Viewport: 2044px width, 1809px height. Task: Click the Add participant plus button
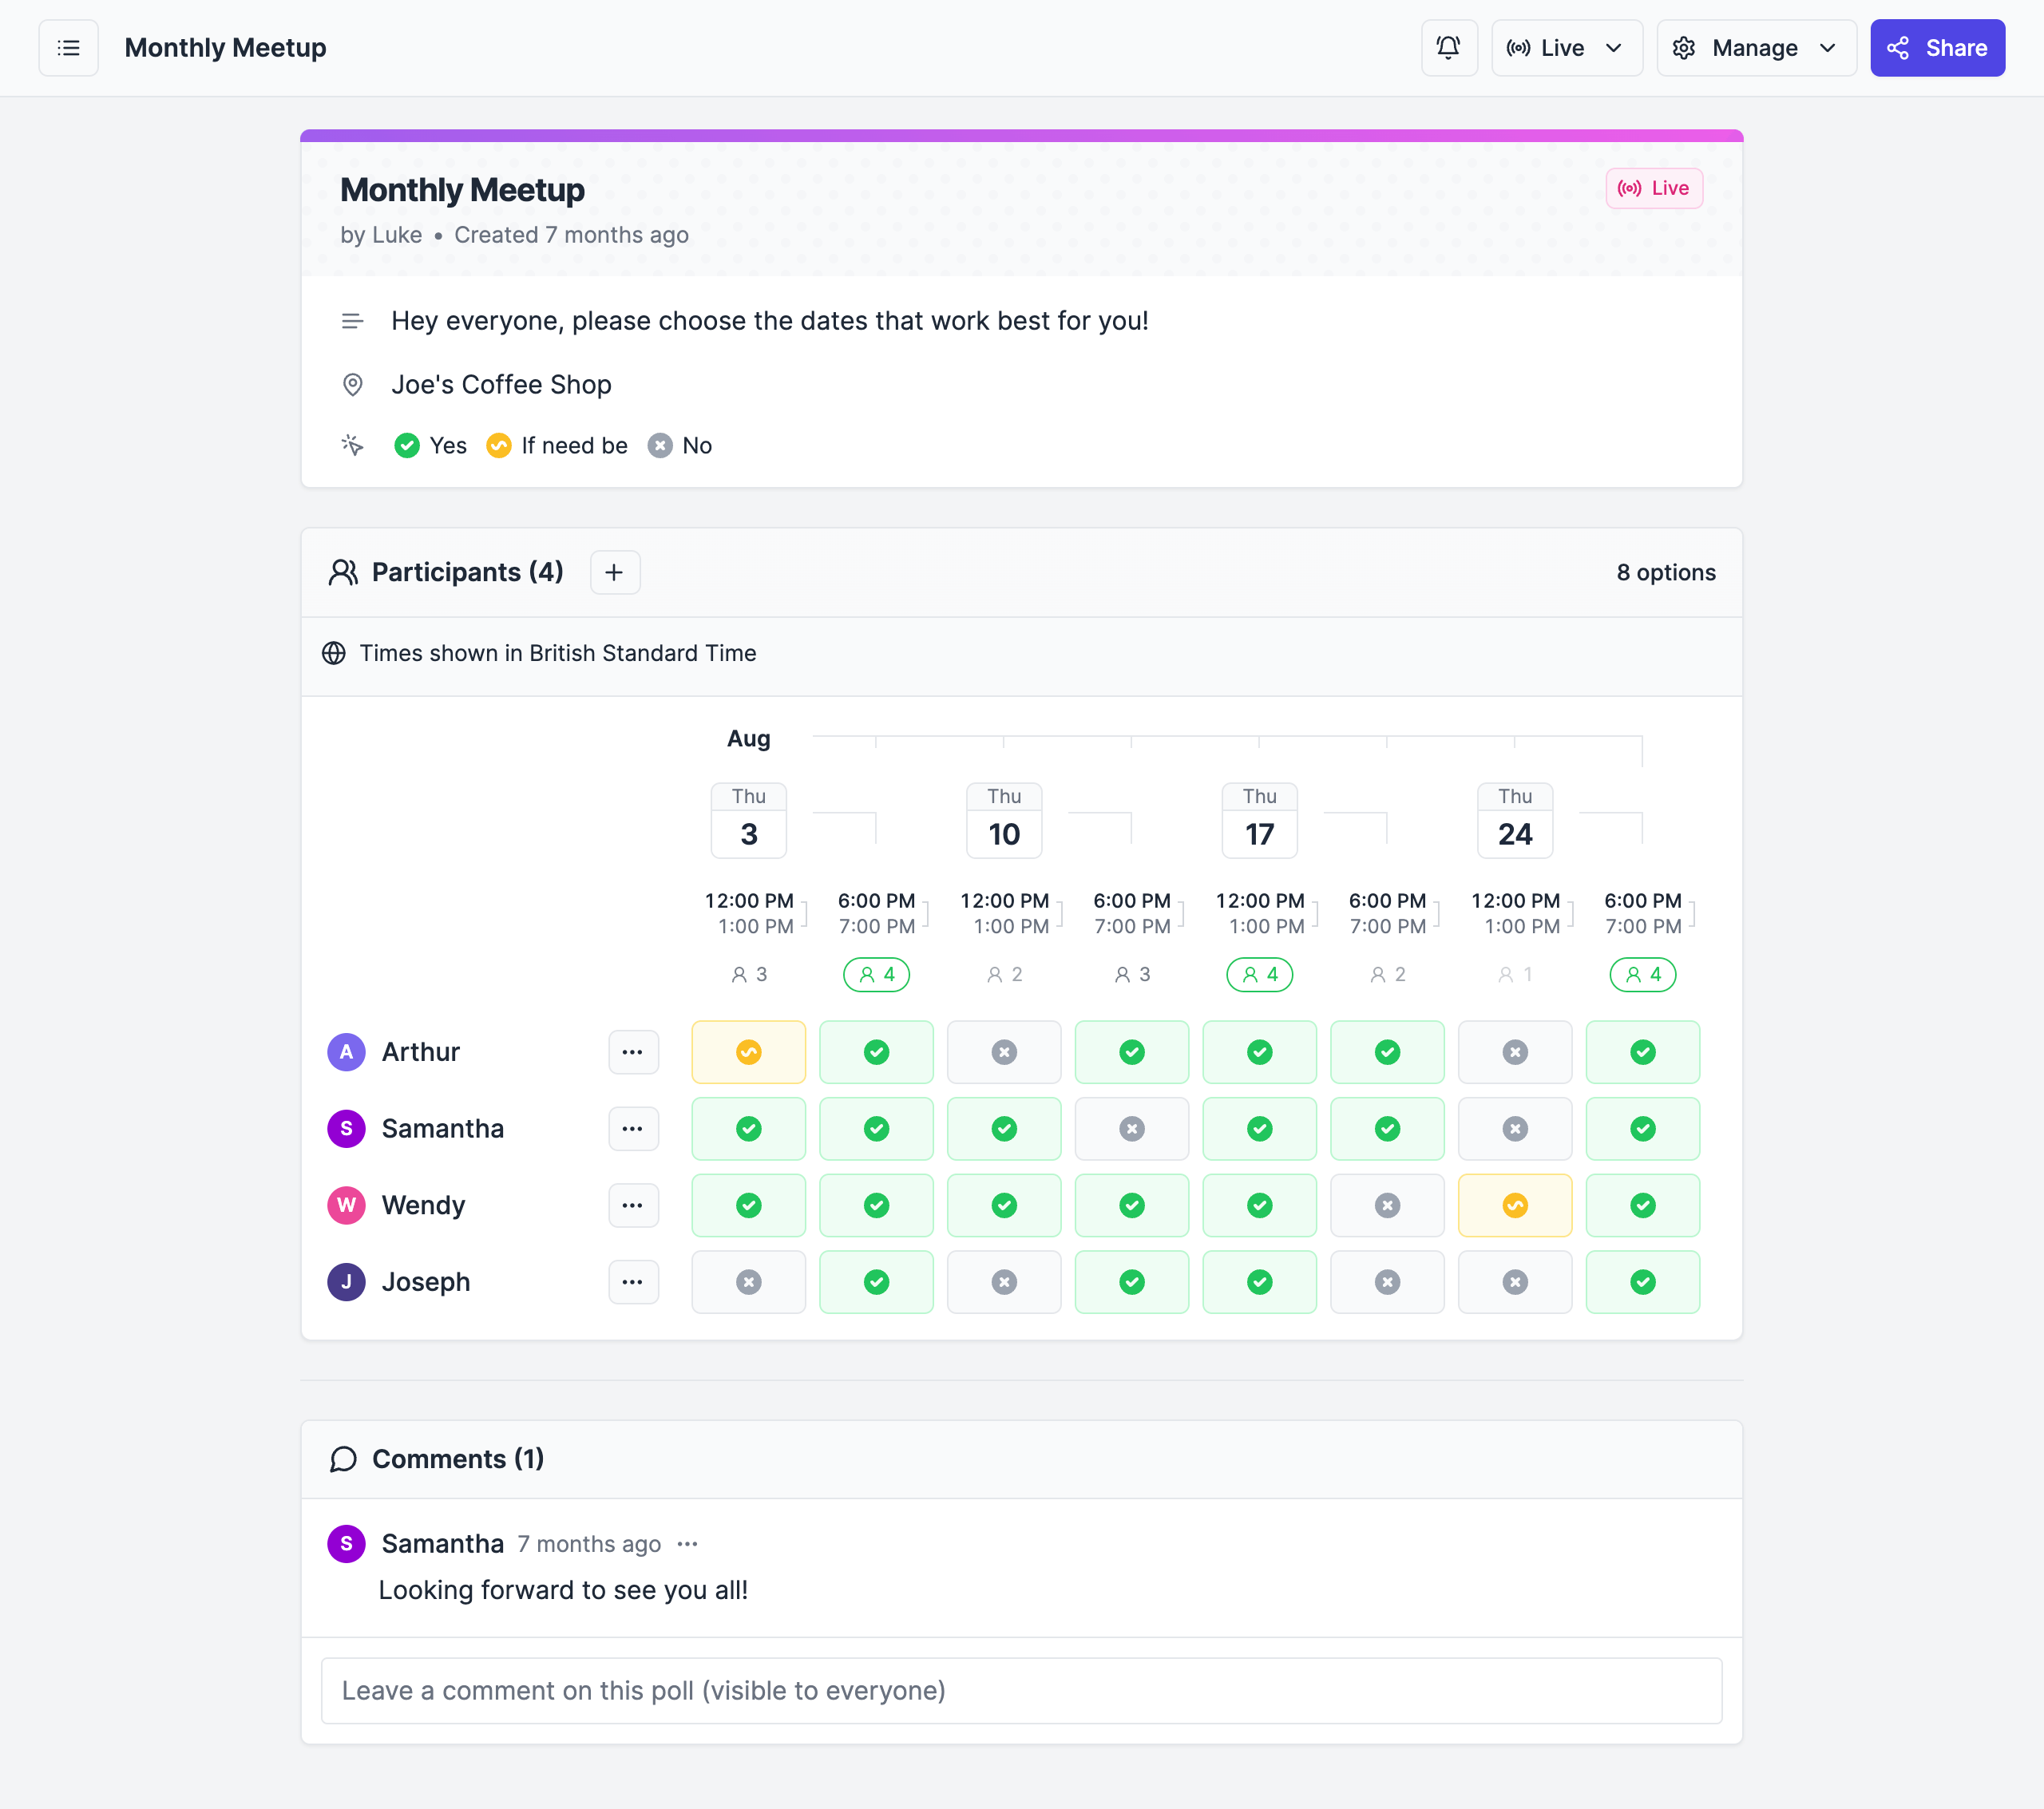(612, 572)
